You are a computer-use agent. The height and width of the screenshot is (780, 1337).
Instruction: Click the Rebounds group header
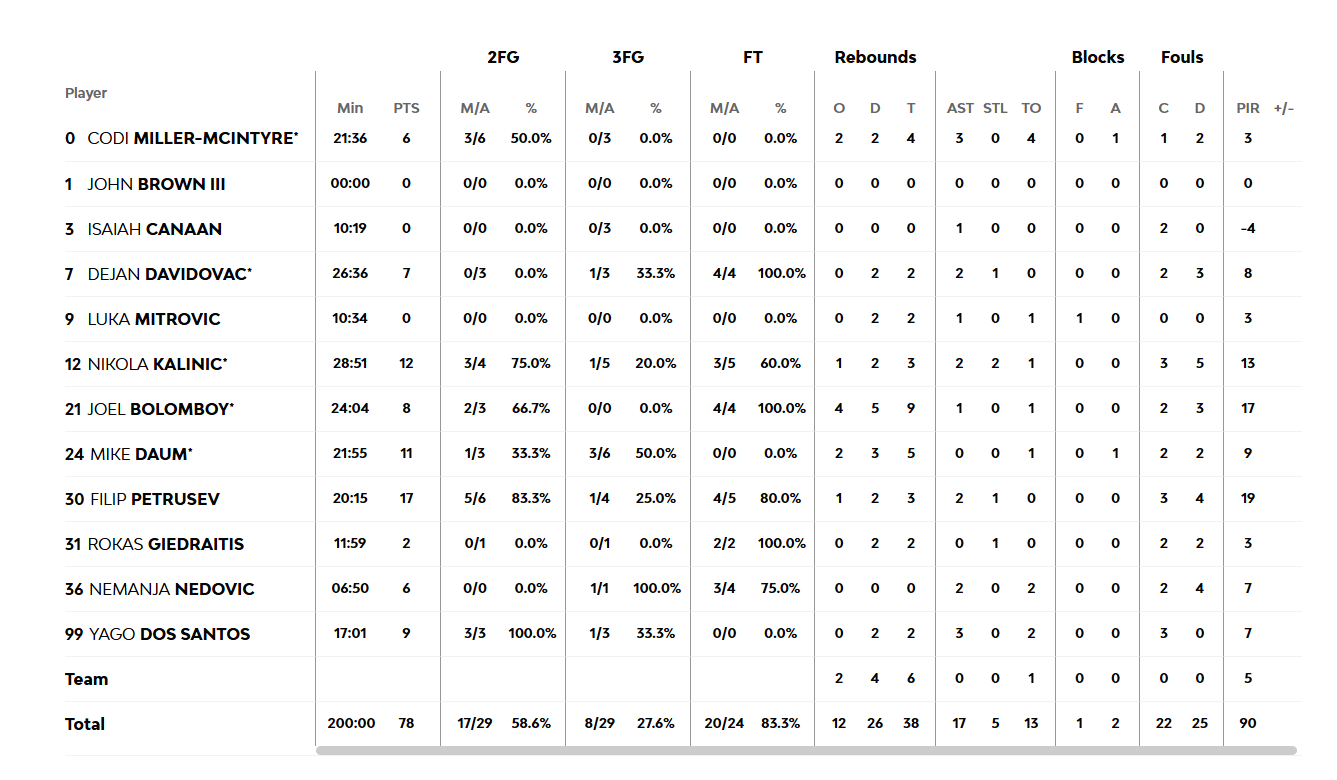click(x=875, y=57)
